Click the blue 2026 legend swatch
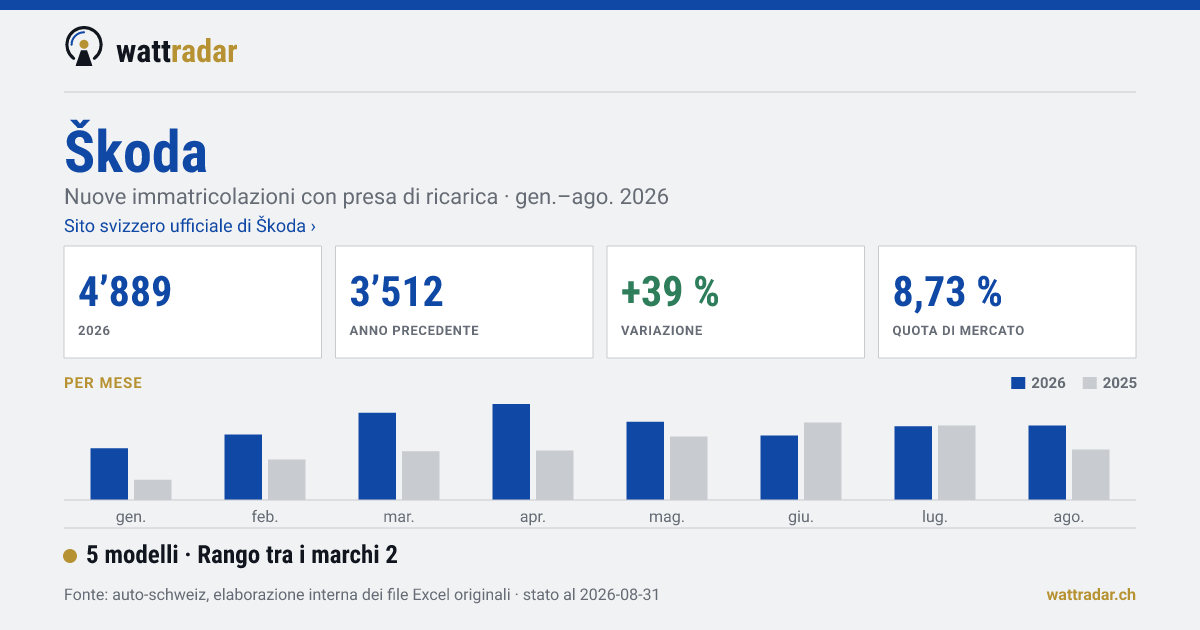The height and width of the screenshot is (630, 1200). (x=1019, y=383)
